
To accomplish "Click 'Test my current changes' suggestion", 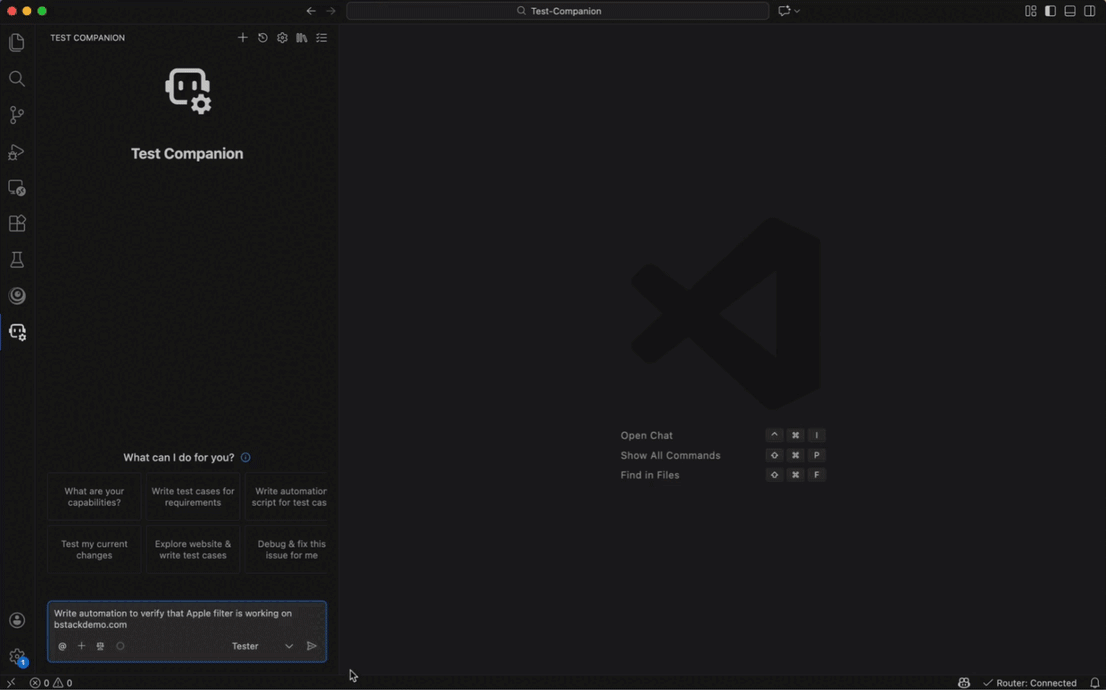I will tap(94, 549).
